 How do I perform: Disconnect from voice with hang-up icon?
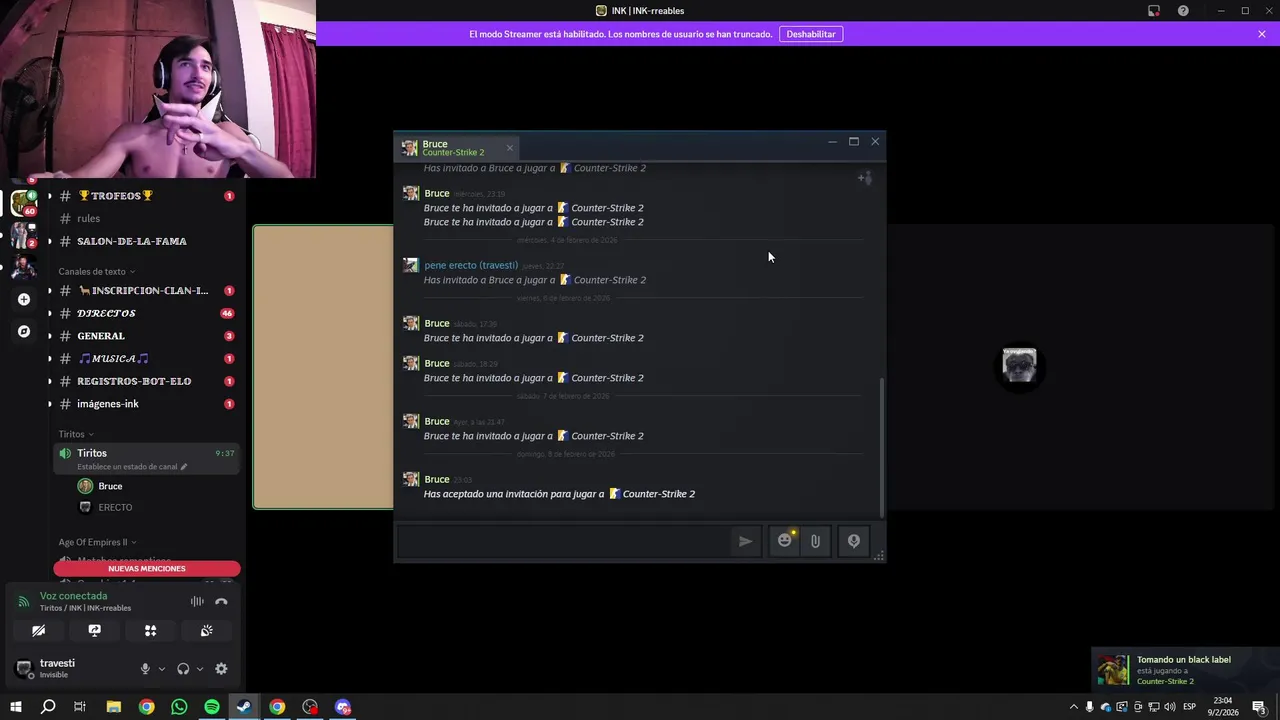pyautogui.click(x=221, y=601)
